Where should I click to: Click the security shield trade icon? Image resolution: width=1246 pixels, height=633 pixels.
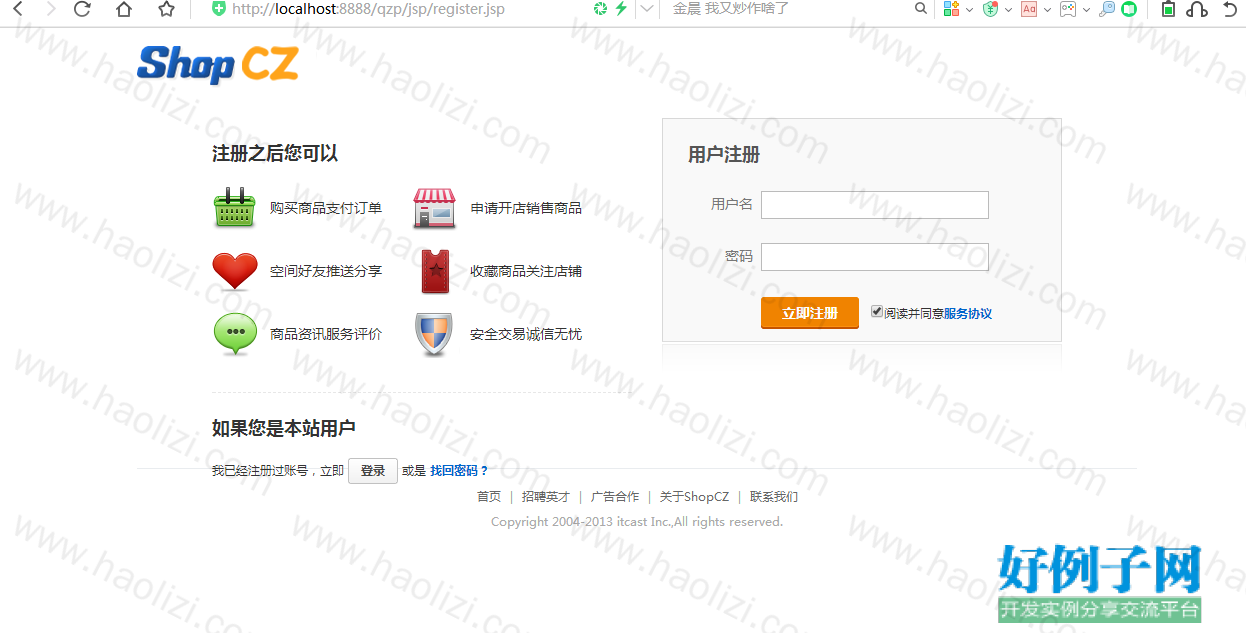click(434, 334)
